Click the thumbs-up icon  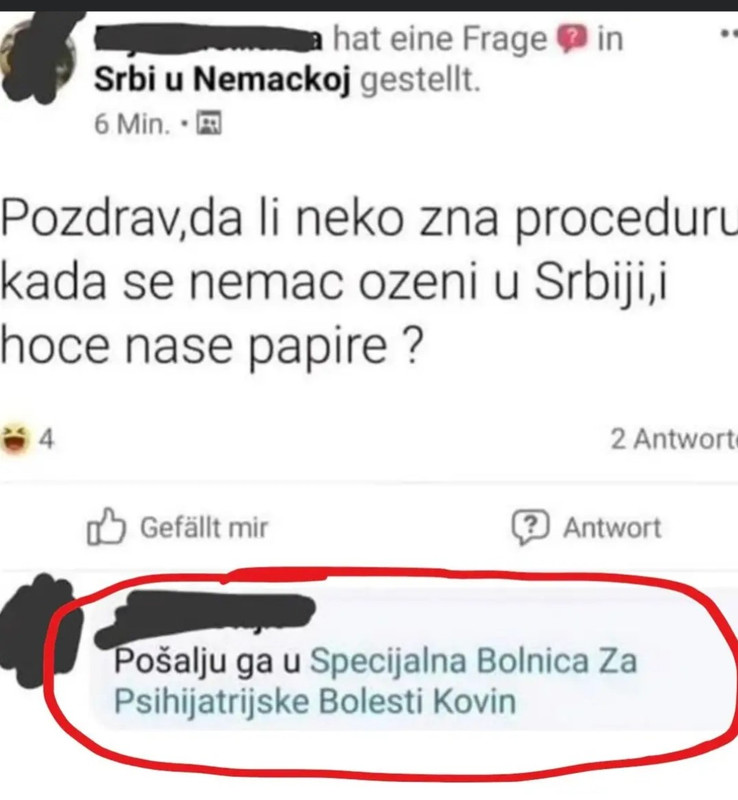coord(106,526)
